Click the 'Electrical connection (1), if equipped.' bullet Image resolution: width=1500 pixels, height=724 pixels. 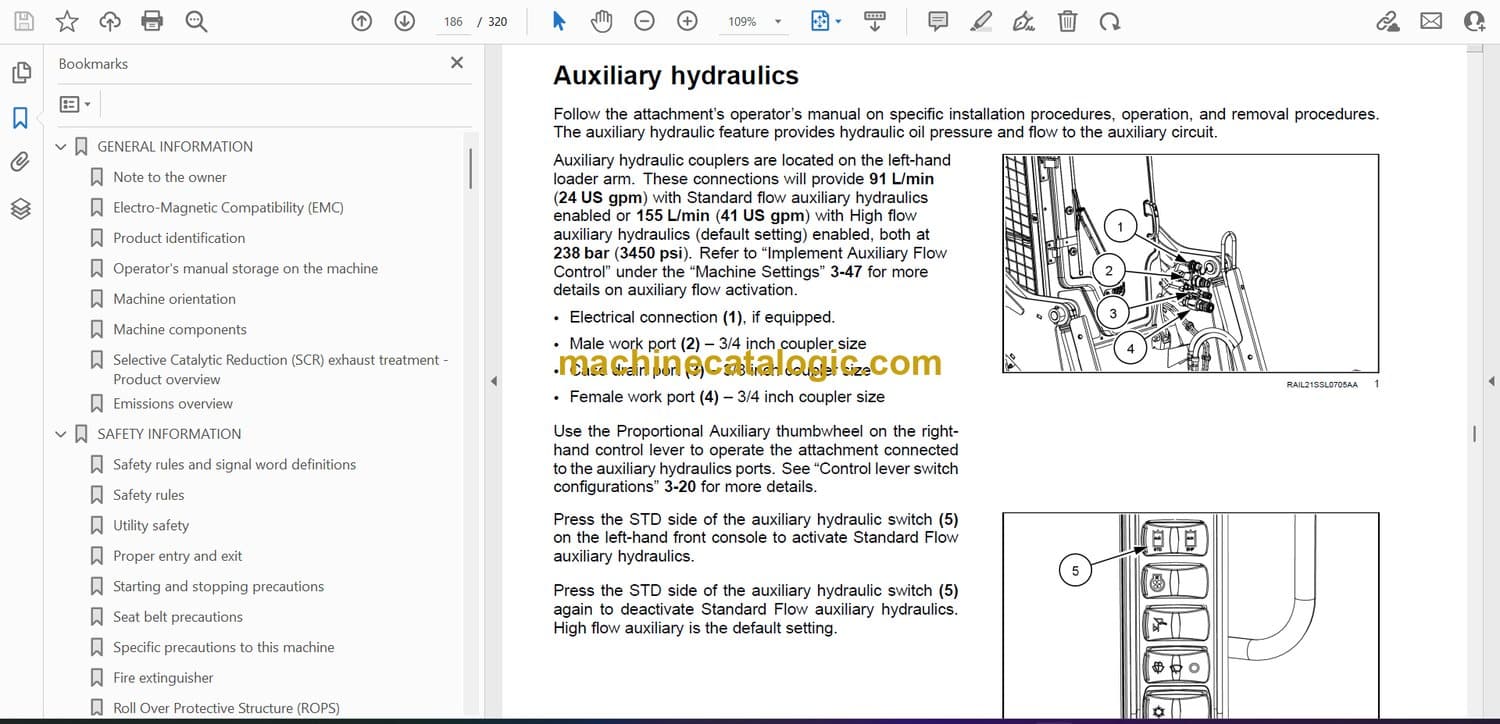coord(702,317)
